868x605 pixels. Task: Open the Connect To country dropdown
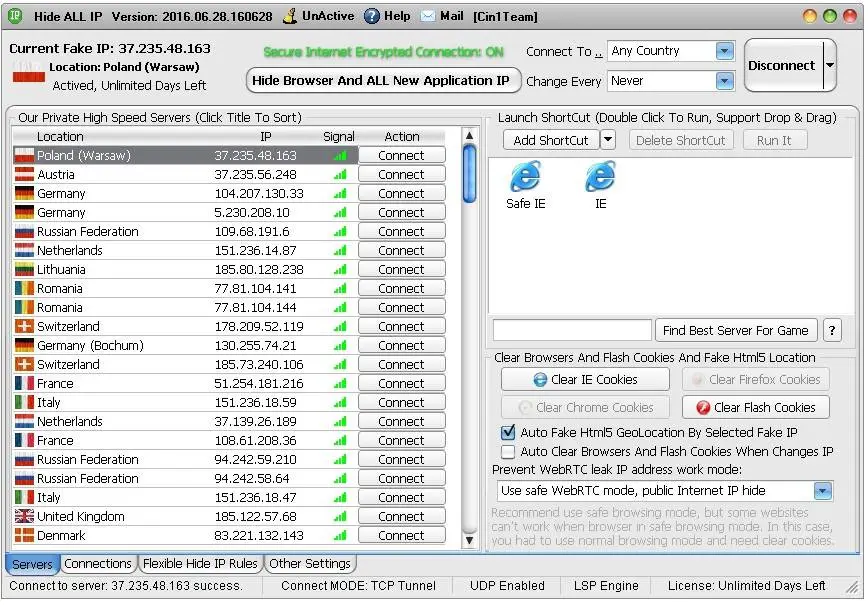[725, 51]
